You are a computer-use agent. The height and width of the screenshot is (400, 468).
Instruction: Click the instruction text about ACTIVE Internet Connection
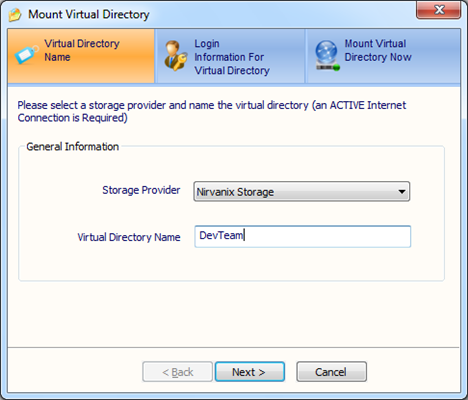tap(212, 111)
